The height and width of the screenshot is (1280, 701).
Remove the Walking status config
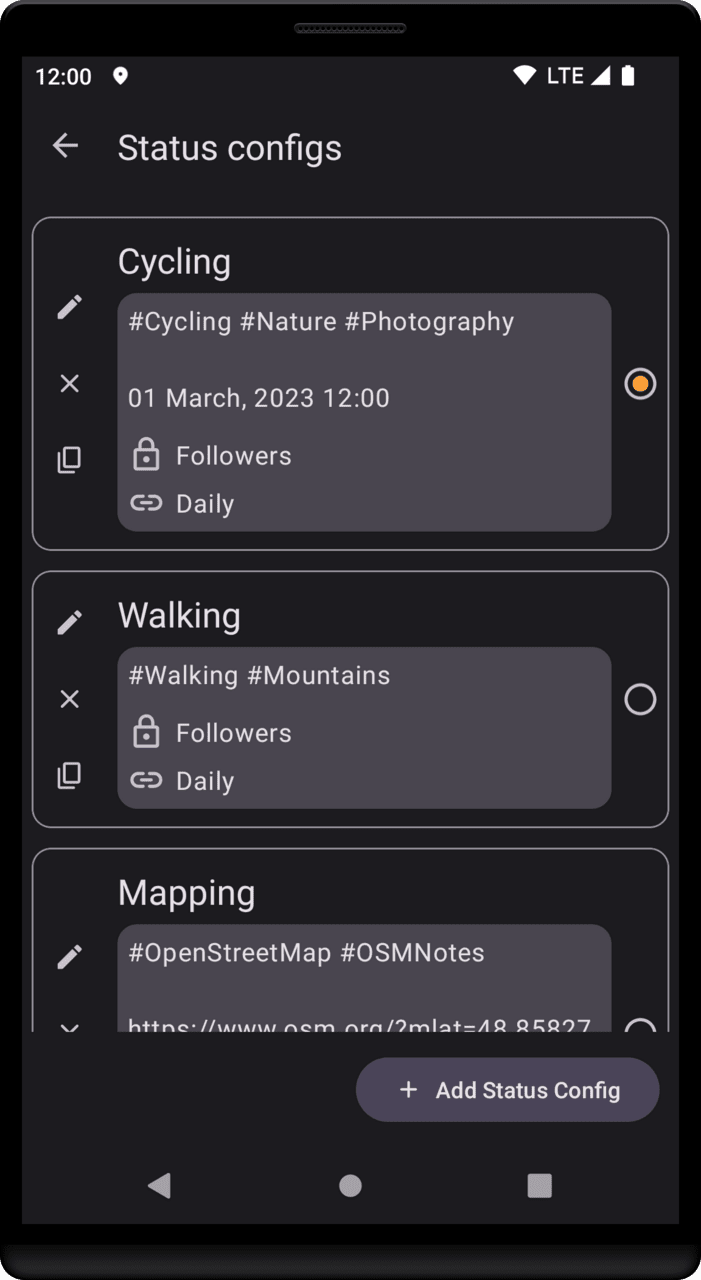[x=69, y=699]
